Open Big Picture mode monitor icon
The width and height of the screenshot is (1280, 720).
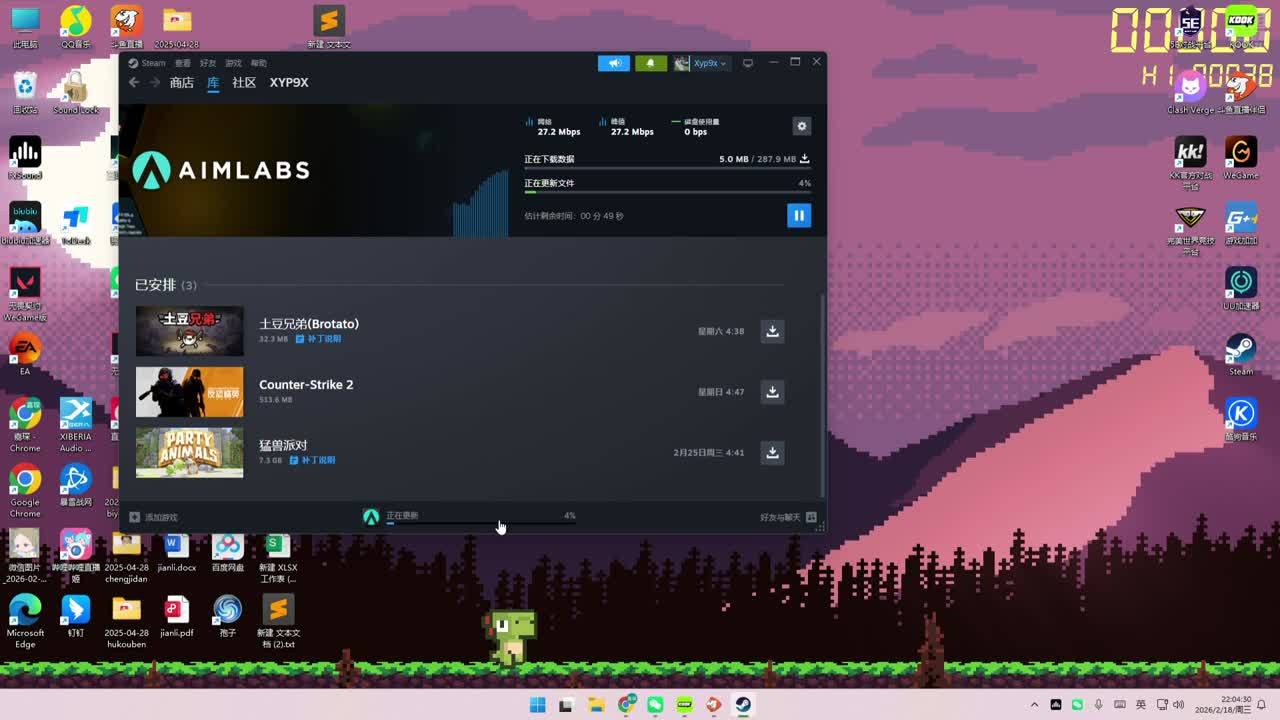[747, 63]
